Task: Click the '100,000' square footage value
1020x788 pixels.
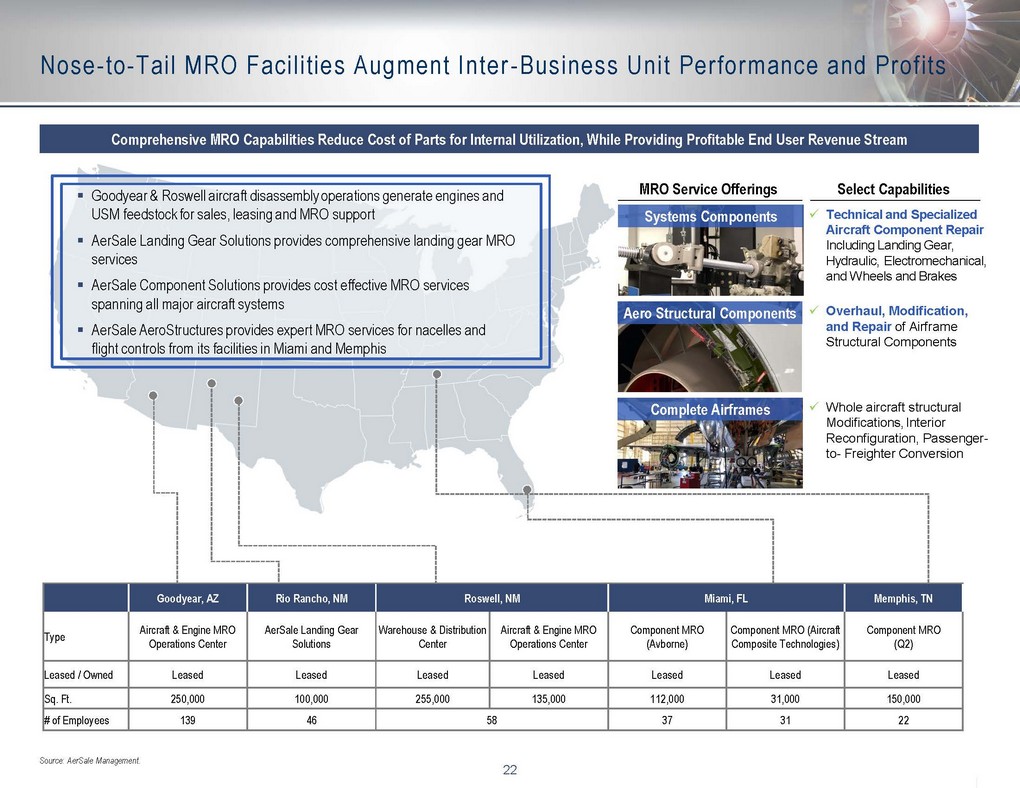Action: point(311,699)
